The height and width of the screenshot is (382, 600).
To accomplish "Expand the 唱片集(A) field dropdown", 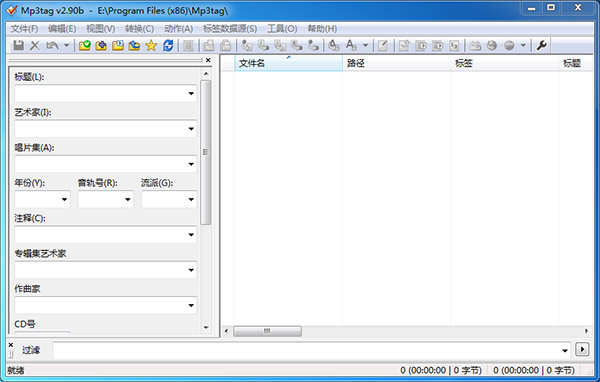I will click(x=191, y=164).
